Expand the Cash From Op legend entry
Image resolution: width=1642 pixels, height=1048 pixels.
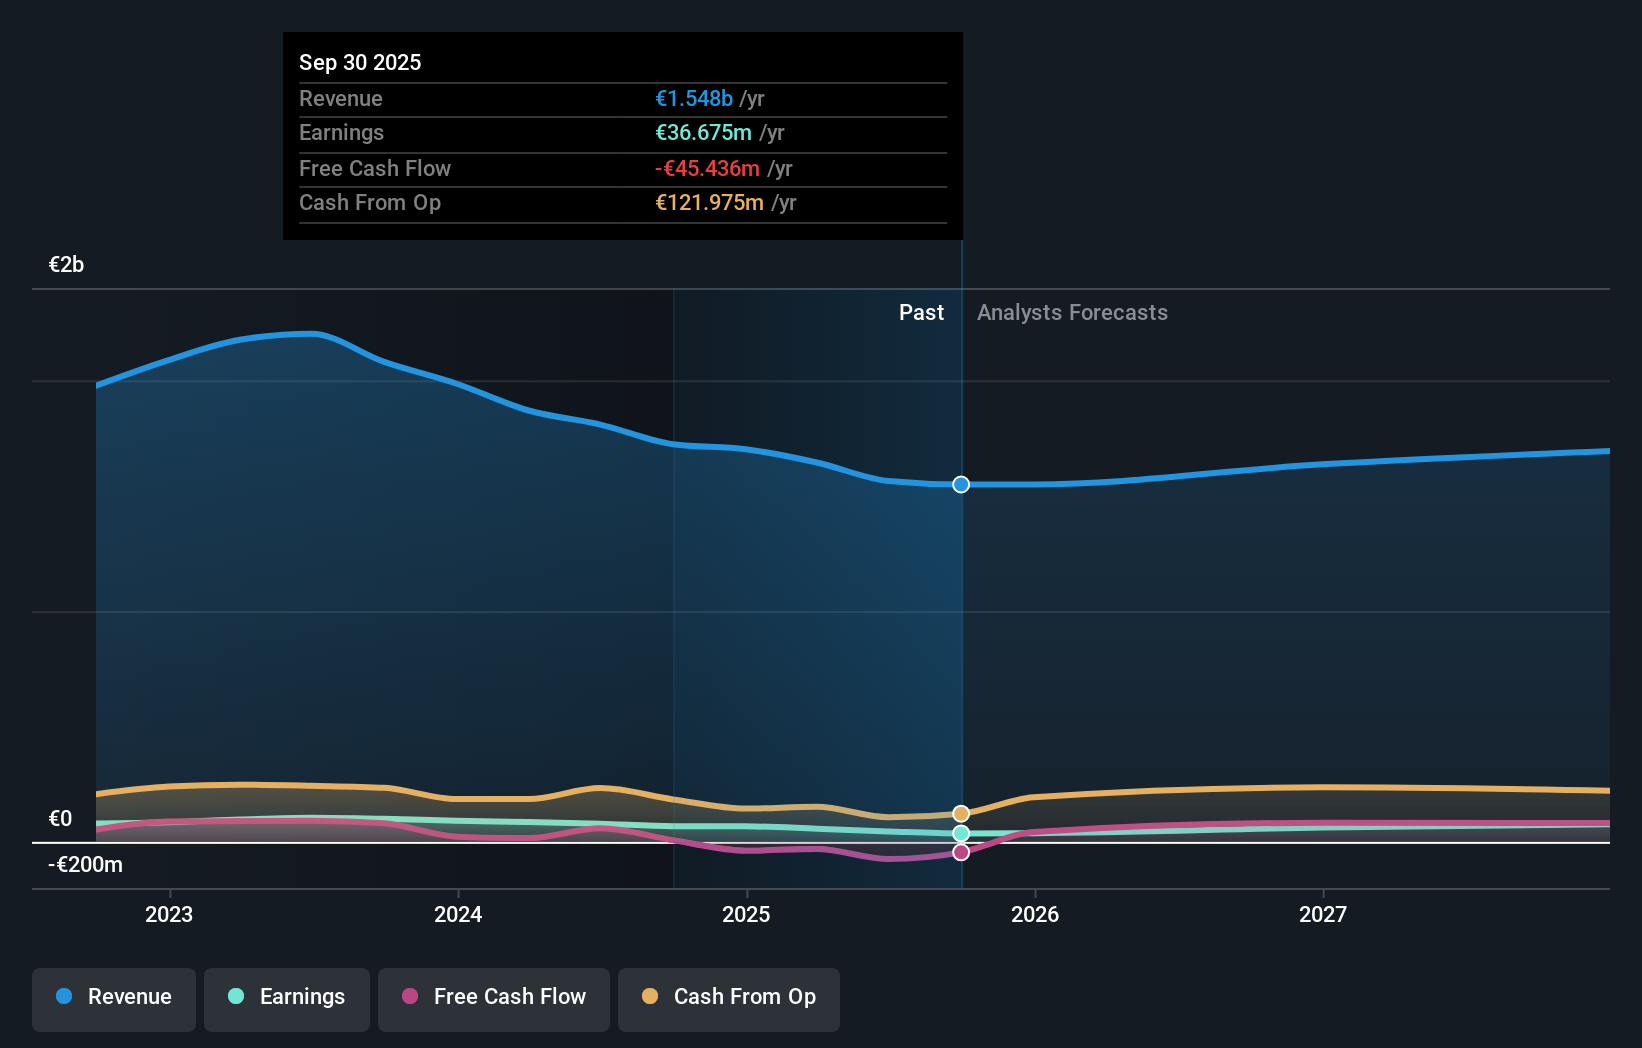click(728, 997)
